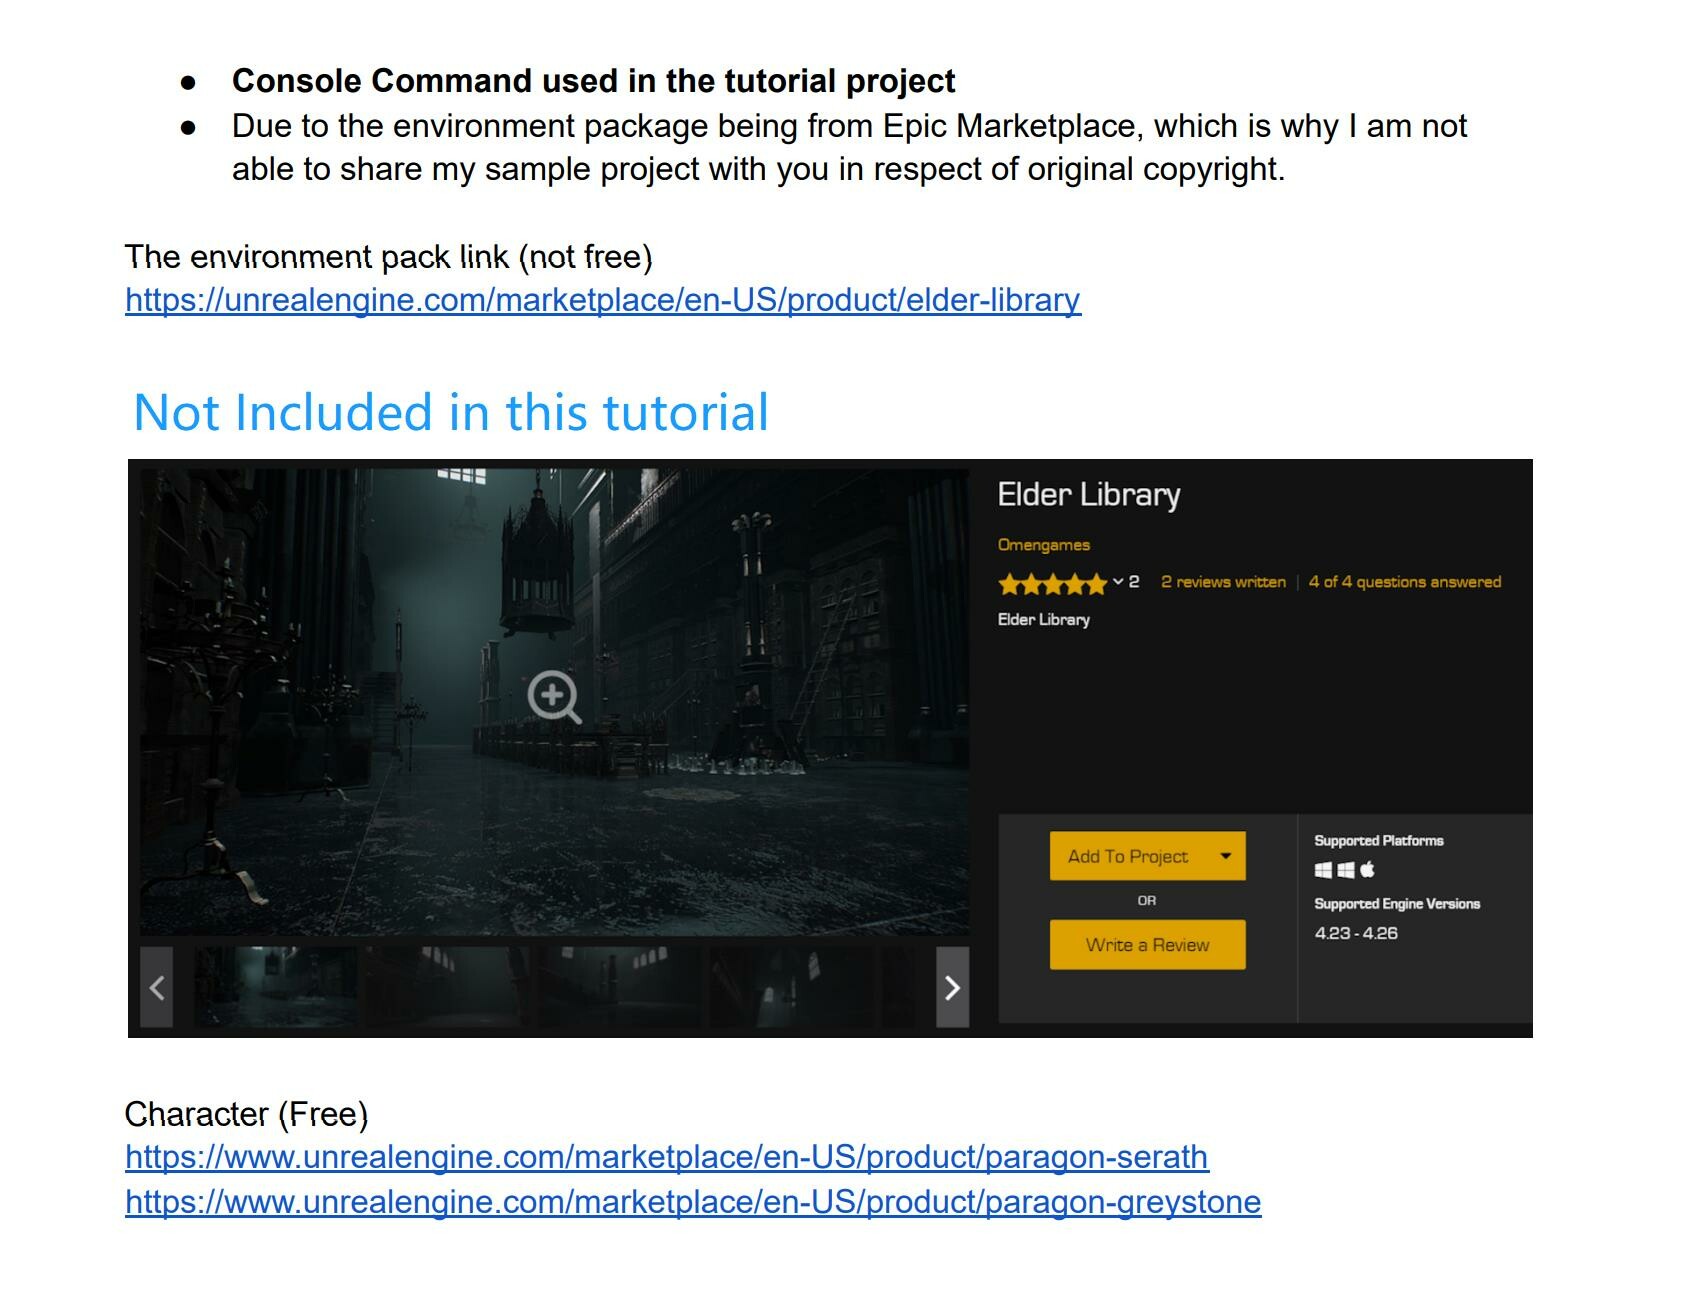Click the main Elder Library preview image
The image size is (1687, 1295).
[x=554, y=702]
